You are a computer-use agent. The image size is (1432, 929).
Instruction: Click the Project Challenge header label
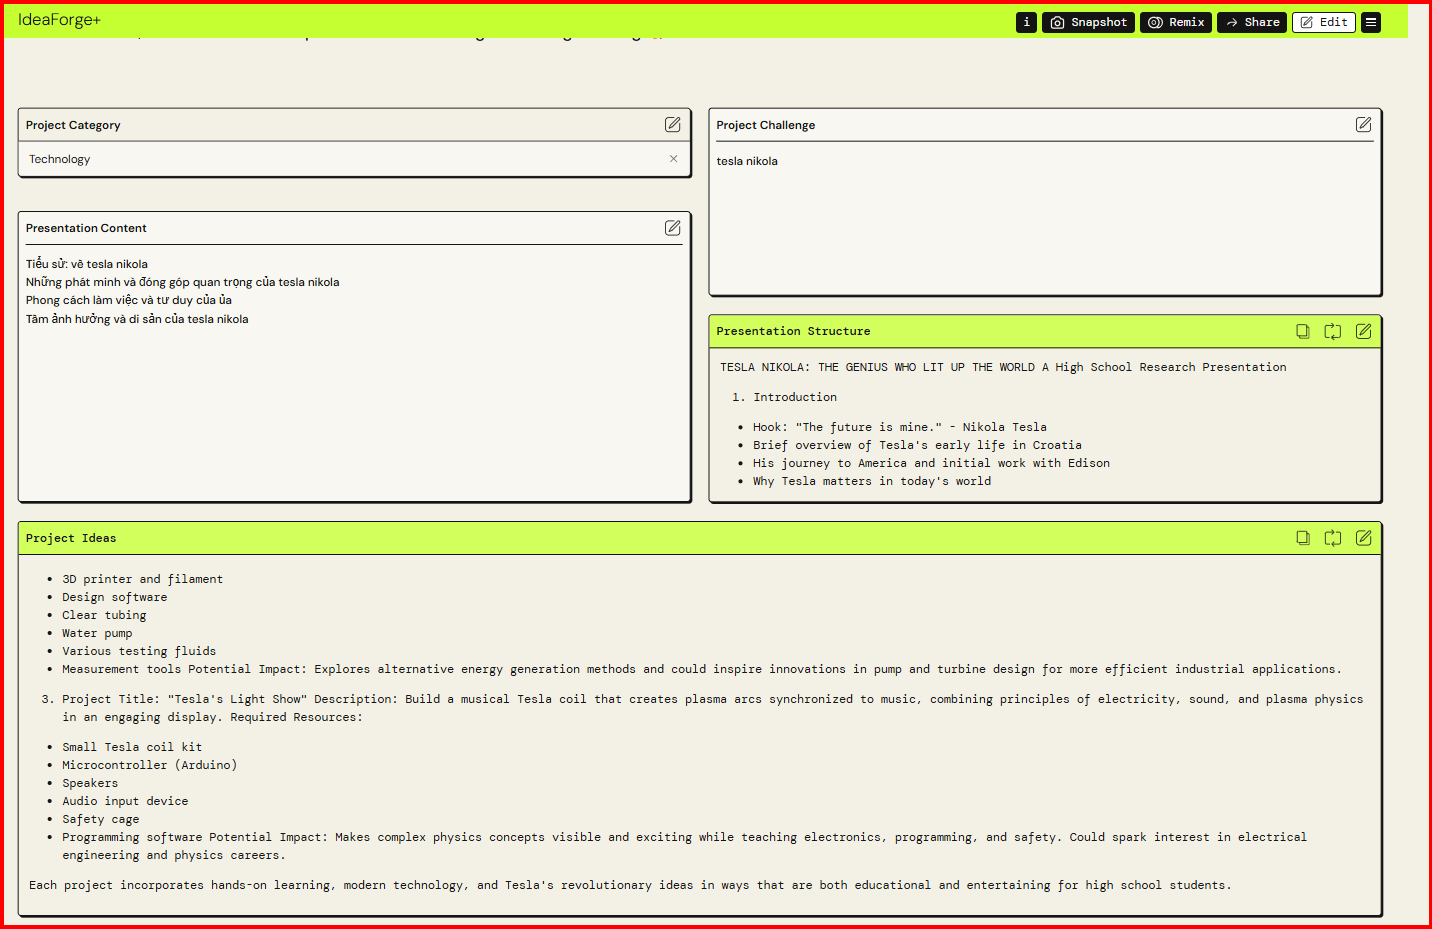coord(765,125)
